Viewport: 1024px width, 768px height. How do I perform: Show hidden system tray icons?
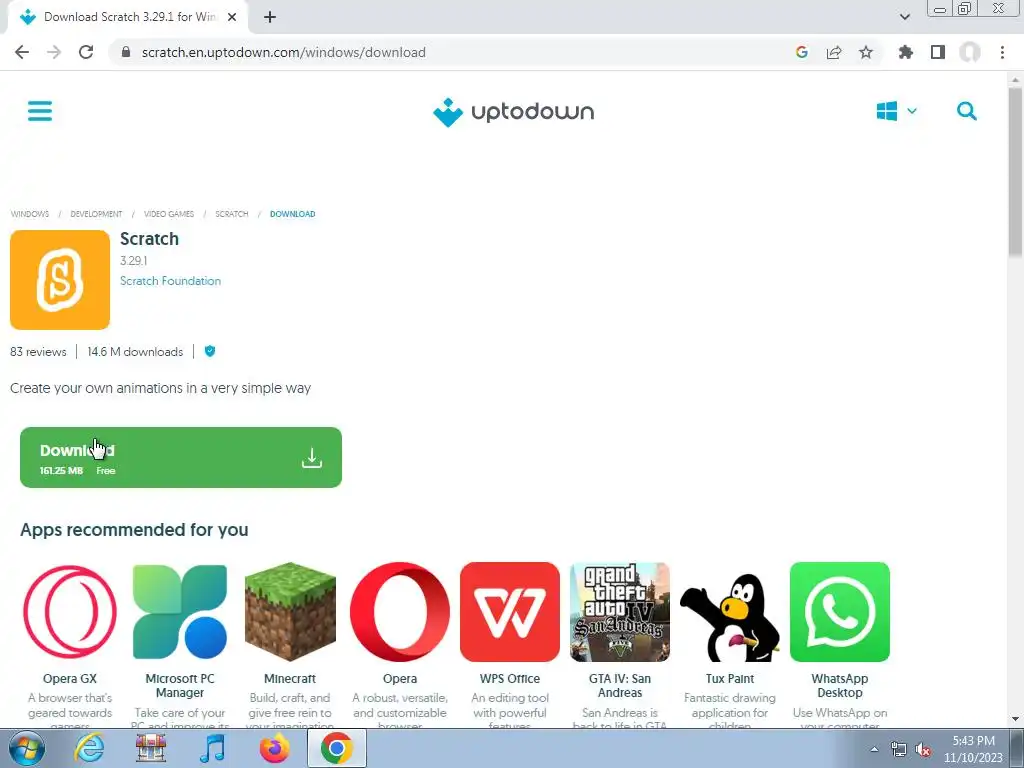point(874,749)
